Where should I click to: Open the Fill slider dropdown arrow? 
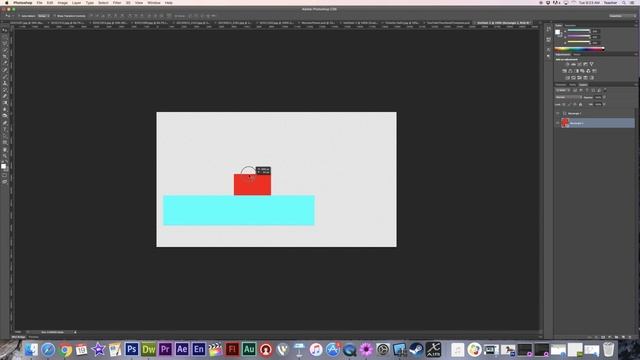tap(604, 104)
